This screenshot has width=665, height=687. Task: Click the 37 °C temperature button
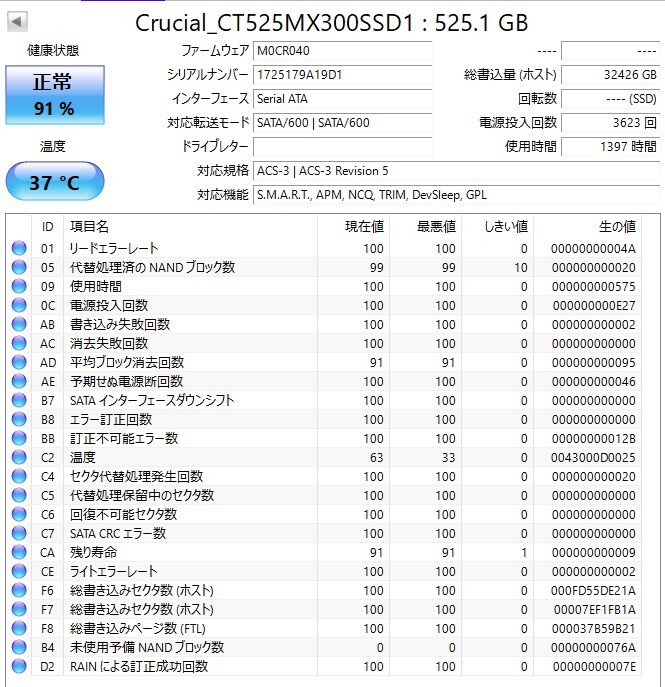tap(55, 182)
